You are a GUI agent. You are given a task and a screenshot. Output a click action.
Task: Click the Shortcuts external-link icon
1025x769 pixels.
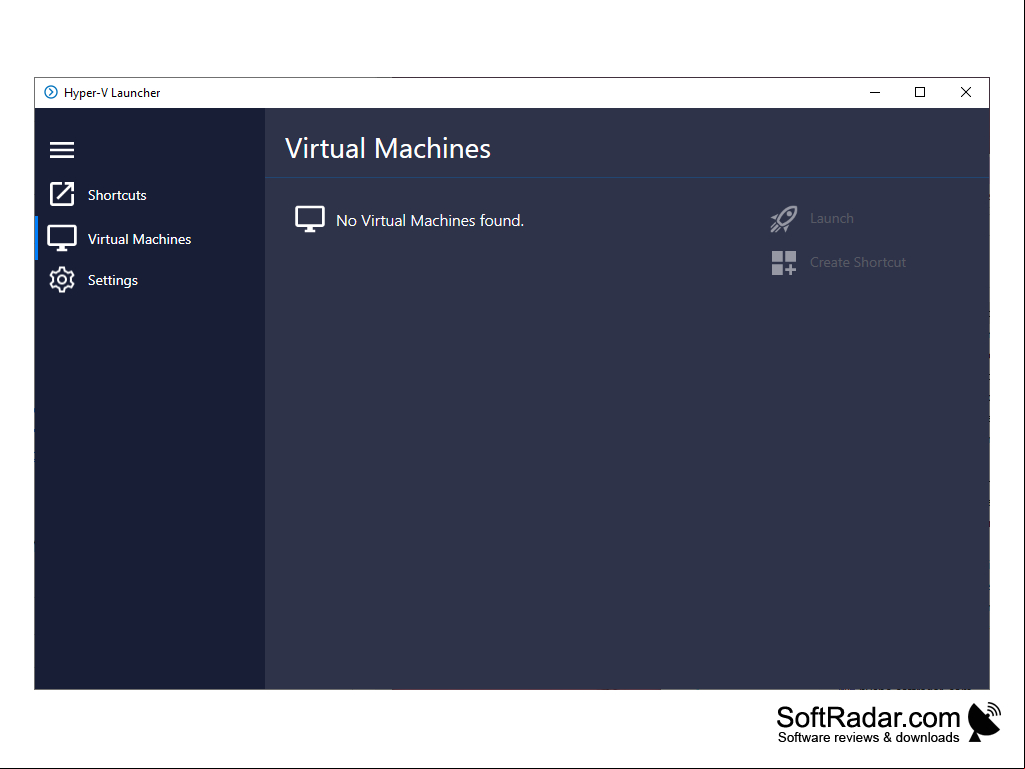point(62,194)
